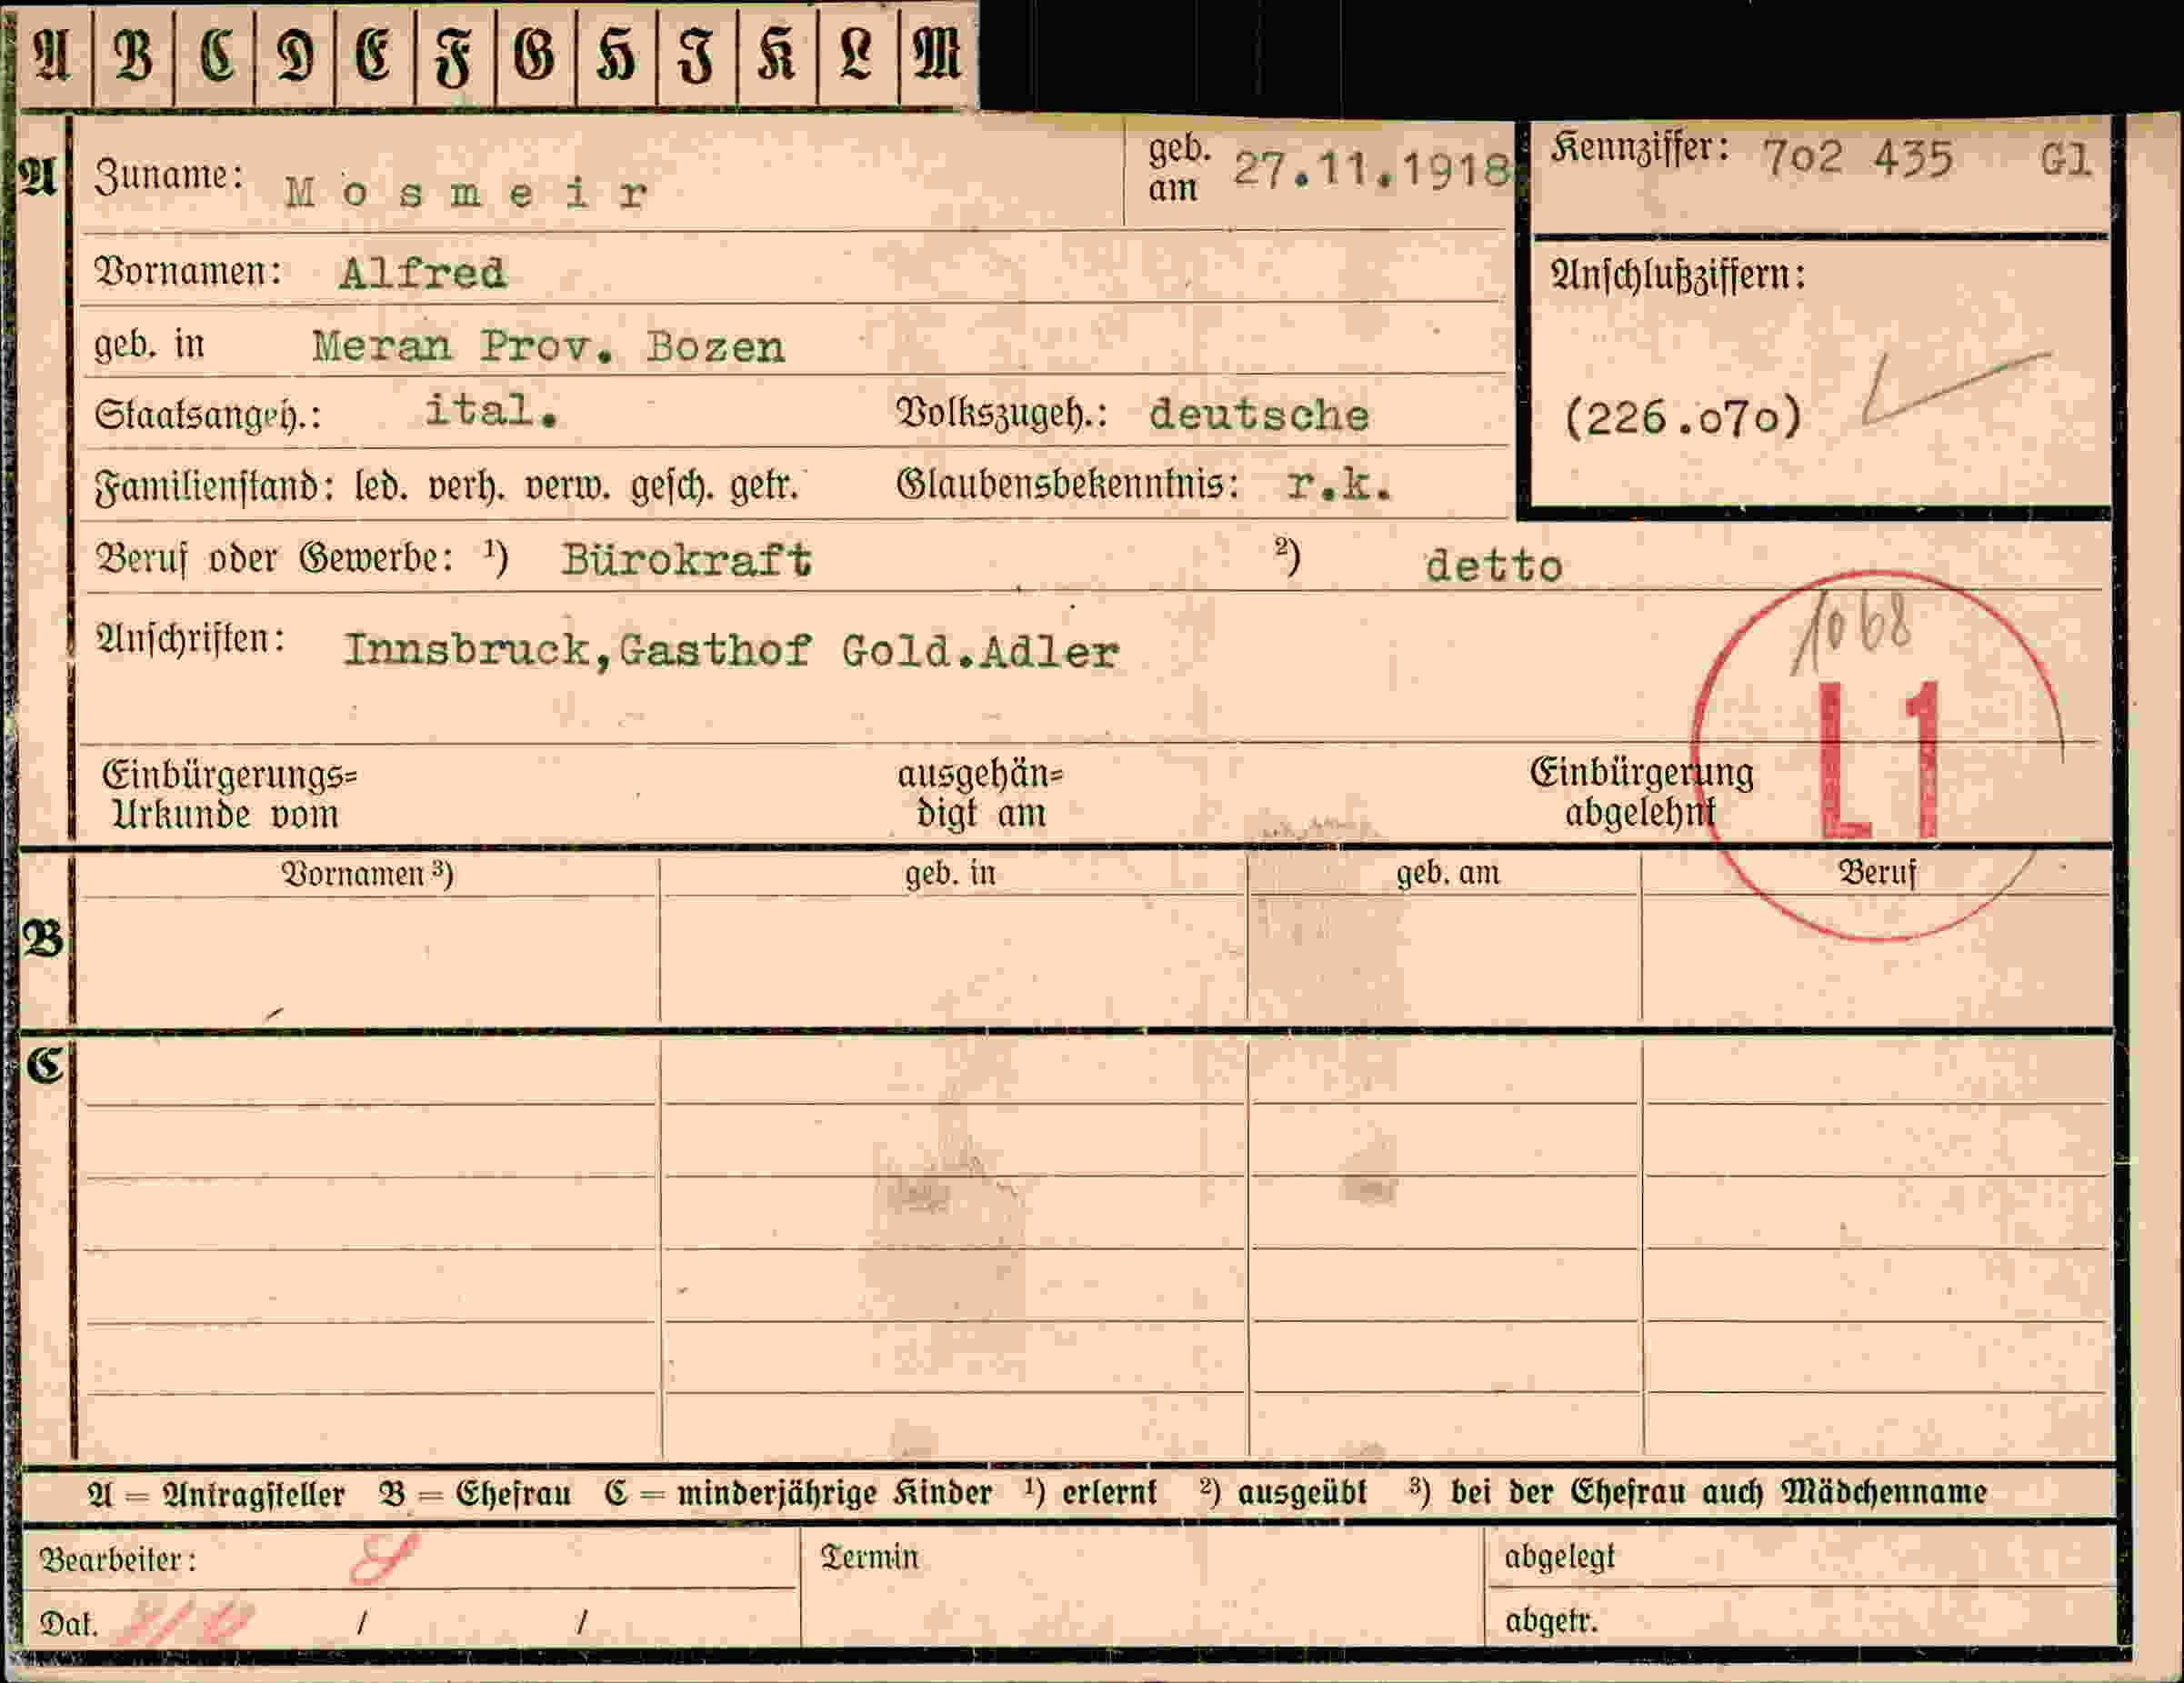Click the handwritten number 1068
Screen dimensions: 2184x1683
click(1850, 635)
